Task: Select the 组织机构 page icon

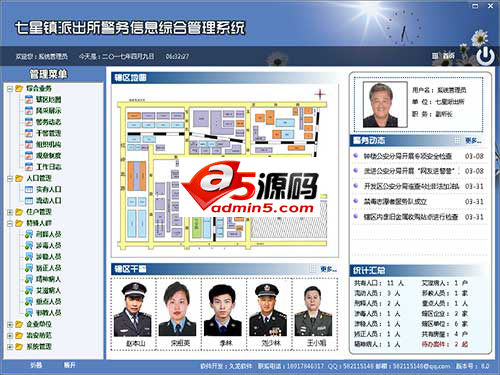Action: click(x=29, y=144)
